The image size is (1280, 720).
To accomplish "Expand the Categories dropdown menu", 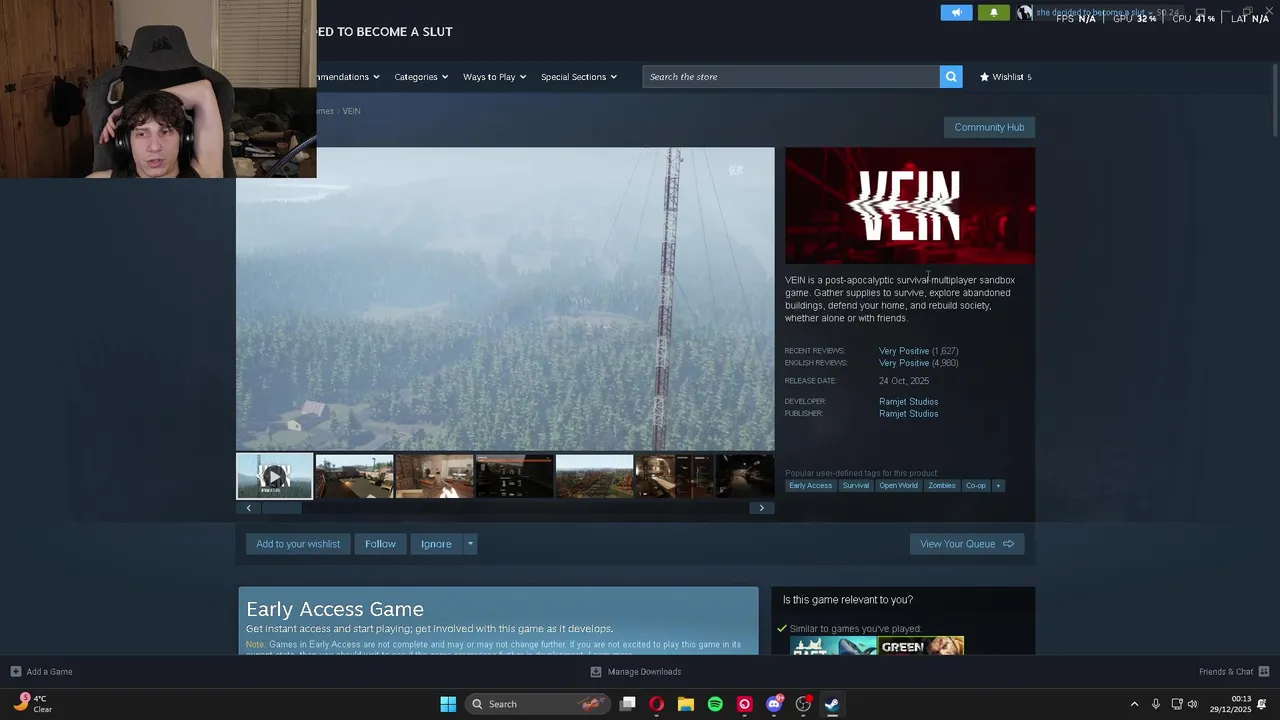I will tap(421, 77).
